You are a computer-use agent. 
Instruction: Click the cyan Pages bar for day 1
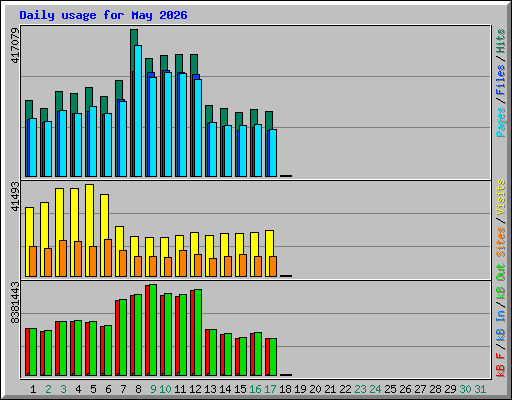(33, 147)
